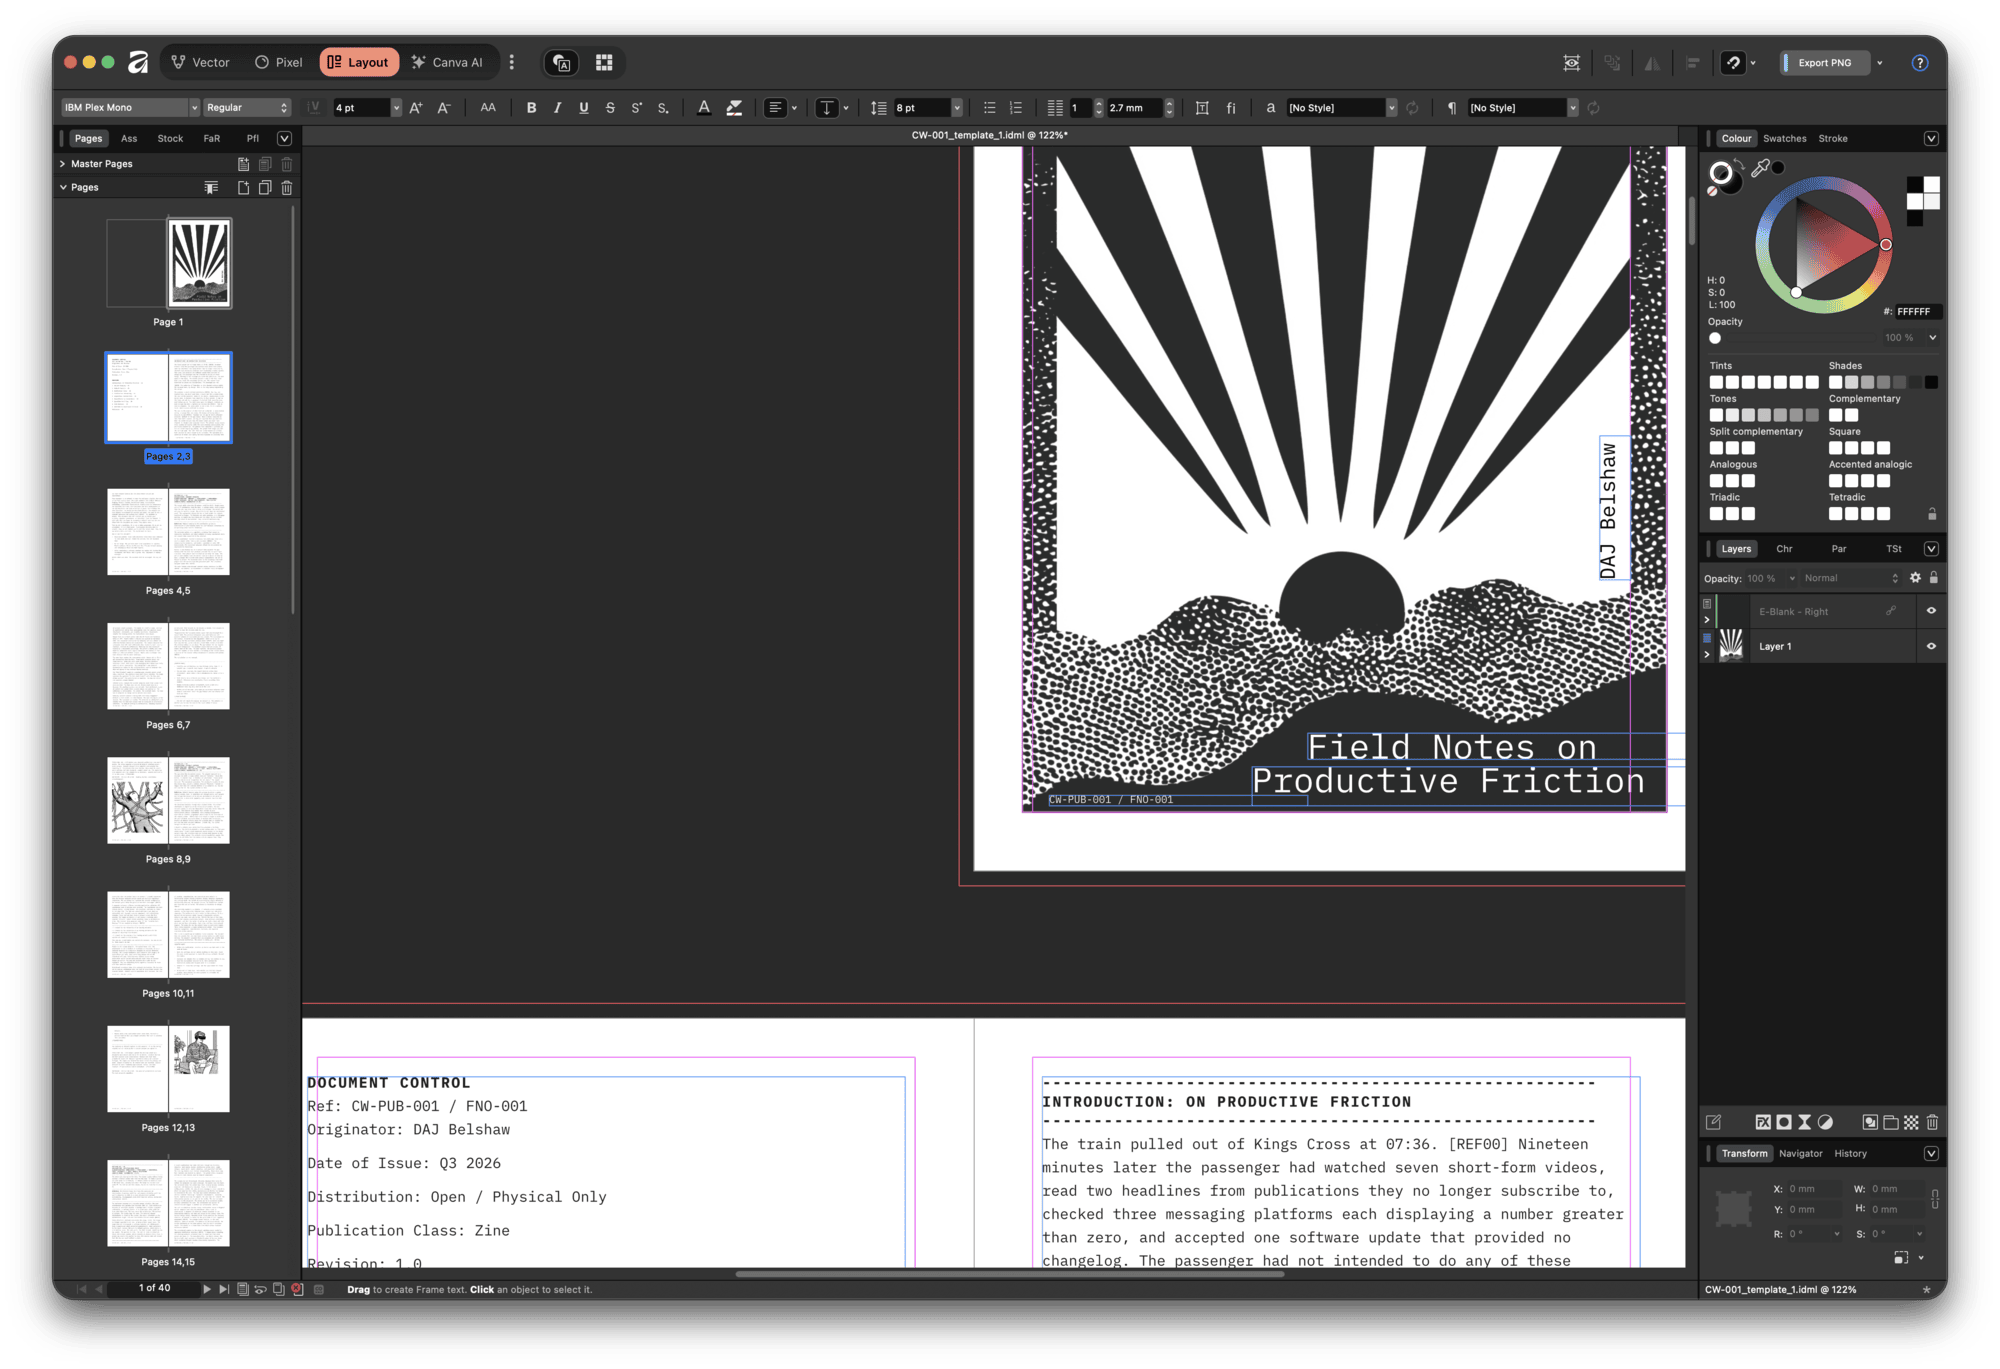This screenshot has height=1369, width=2000.
Task: Open Export PNG options arrow
Action: [1880, 63]
